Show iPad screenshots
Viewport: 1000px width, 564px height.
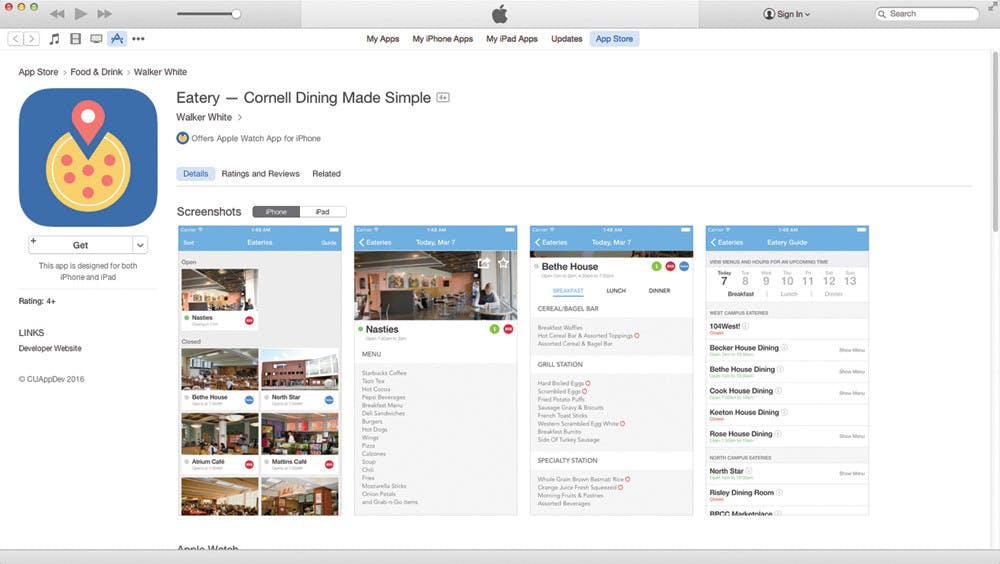[323, 212]
